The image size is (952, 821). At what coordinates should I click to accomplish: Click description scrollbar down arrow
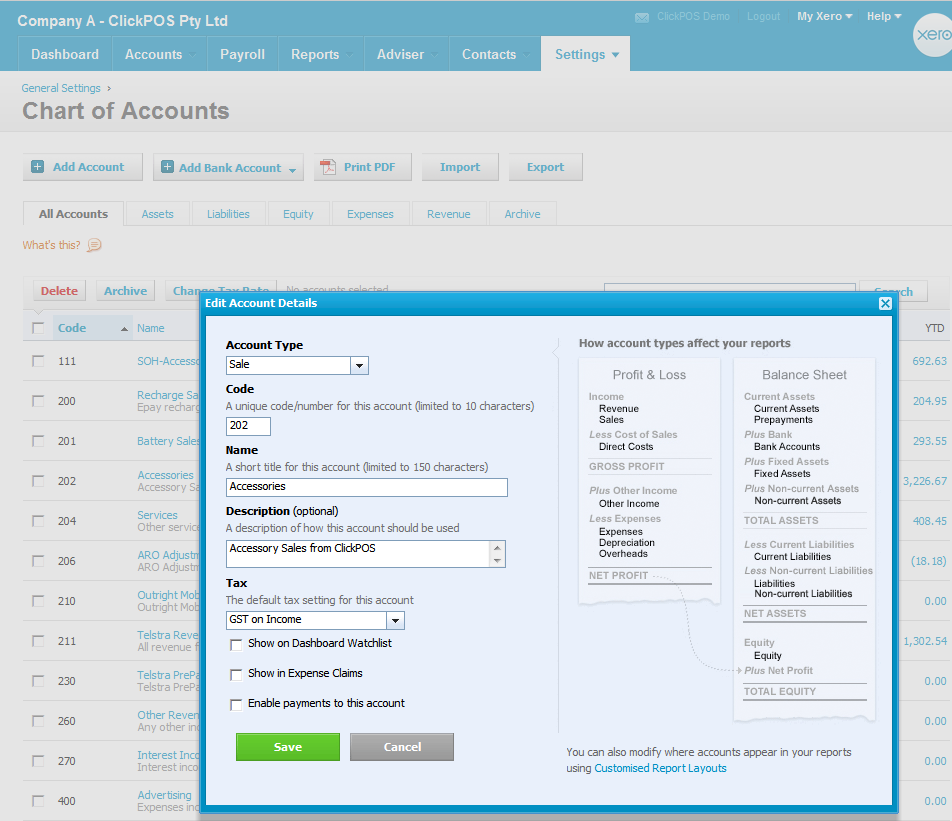(x=497, y=560)
